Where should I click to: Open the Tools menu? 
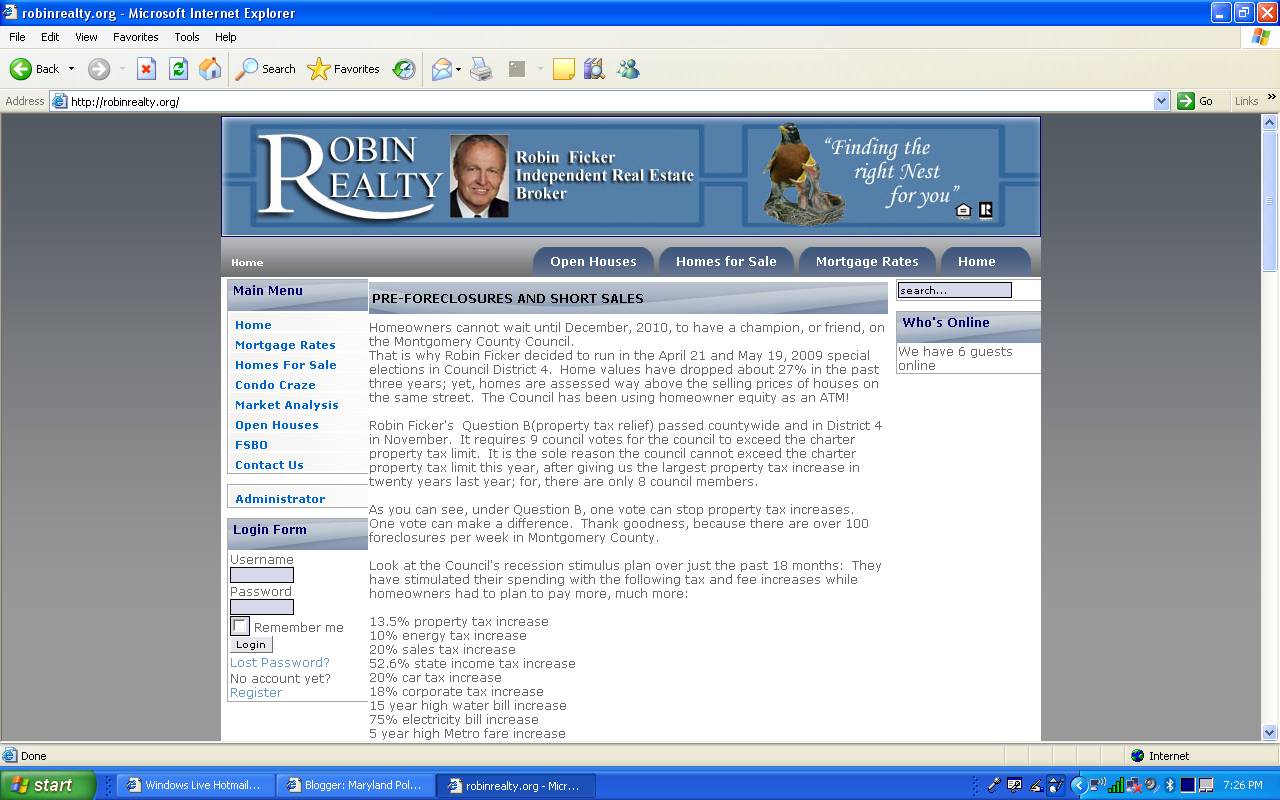(187, 37)
